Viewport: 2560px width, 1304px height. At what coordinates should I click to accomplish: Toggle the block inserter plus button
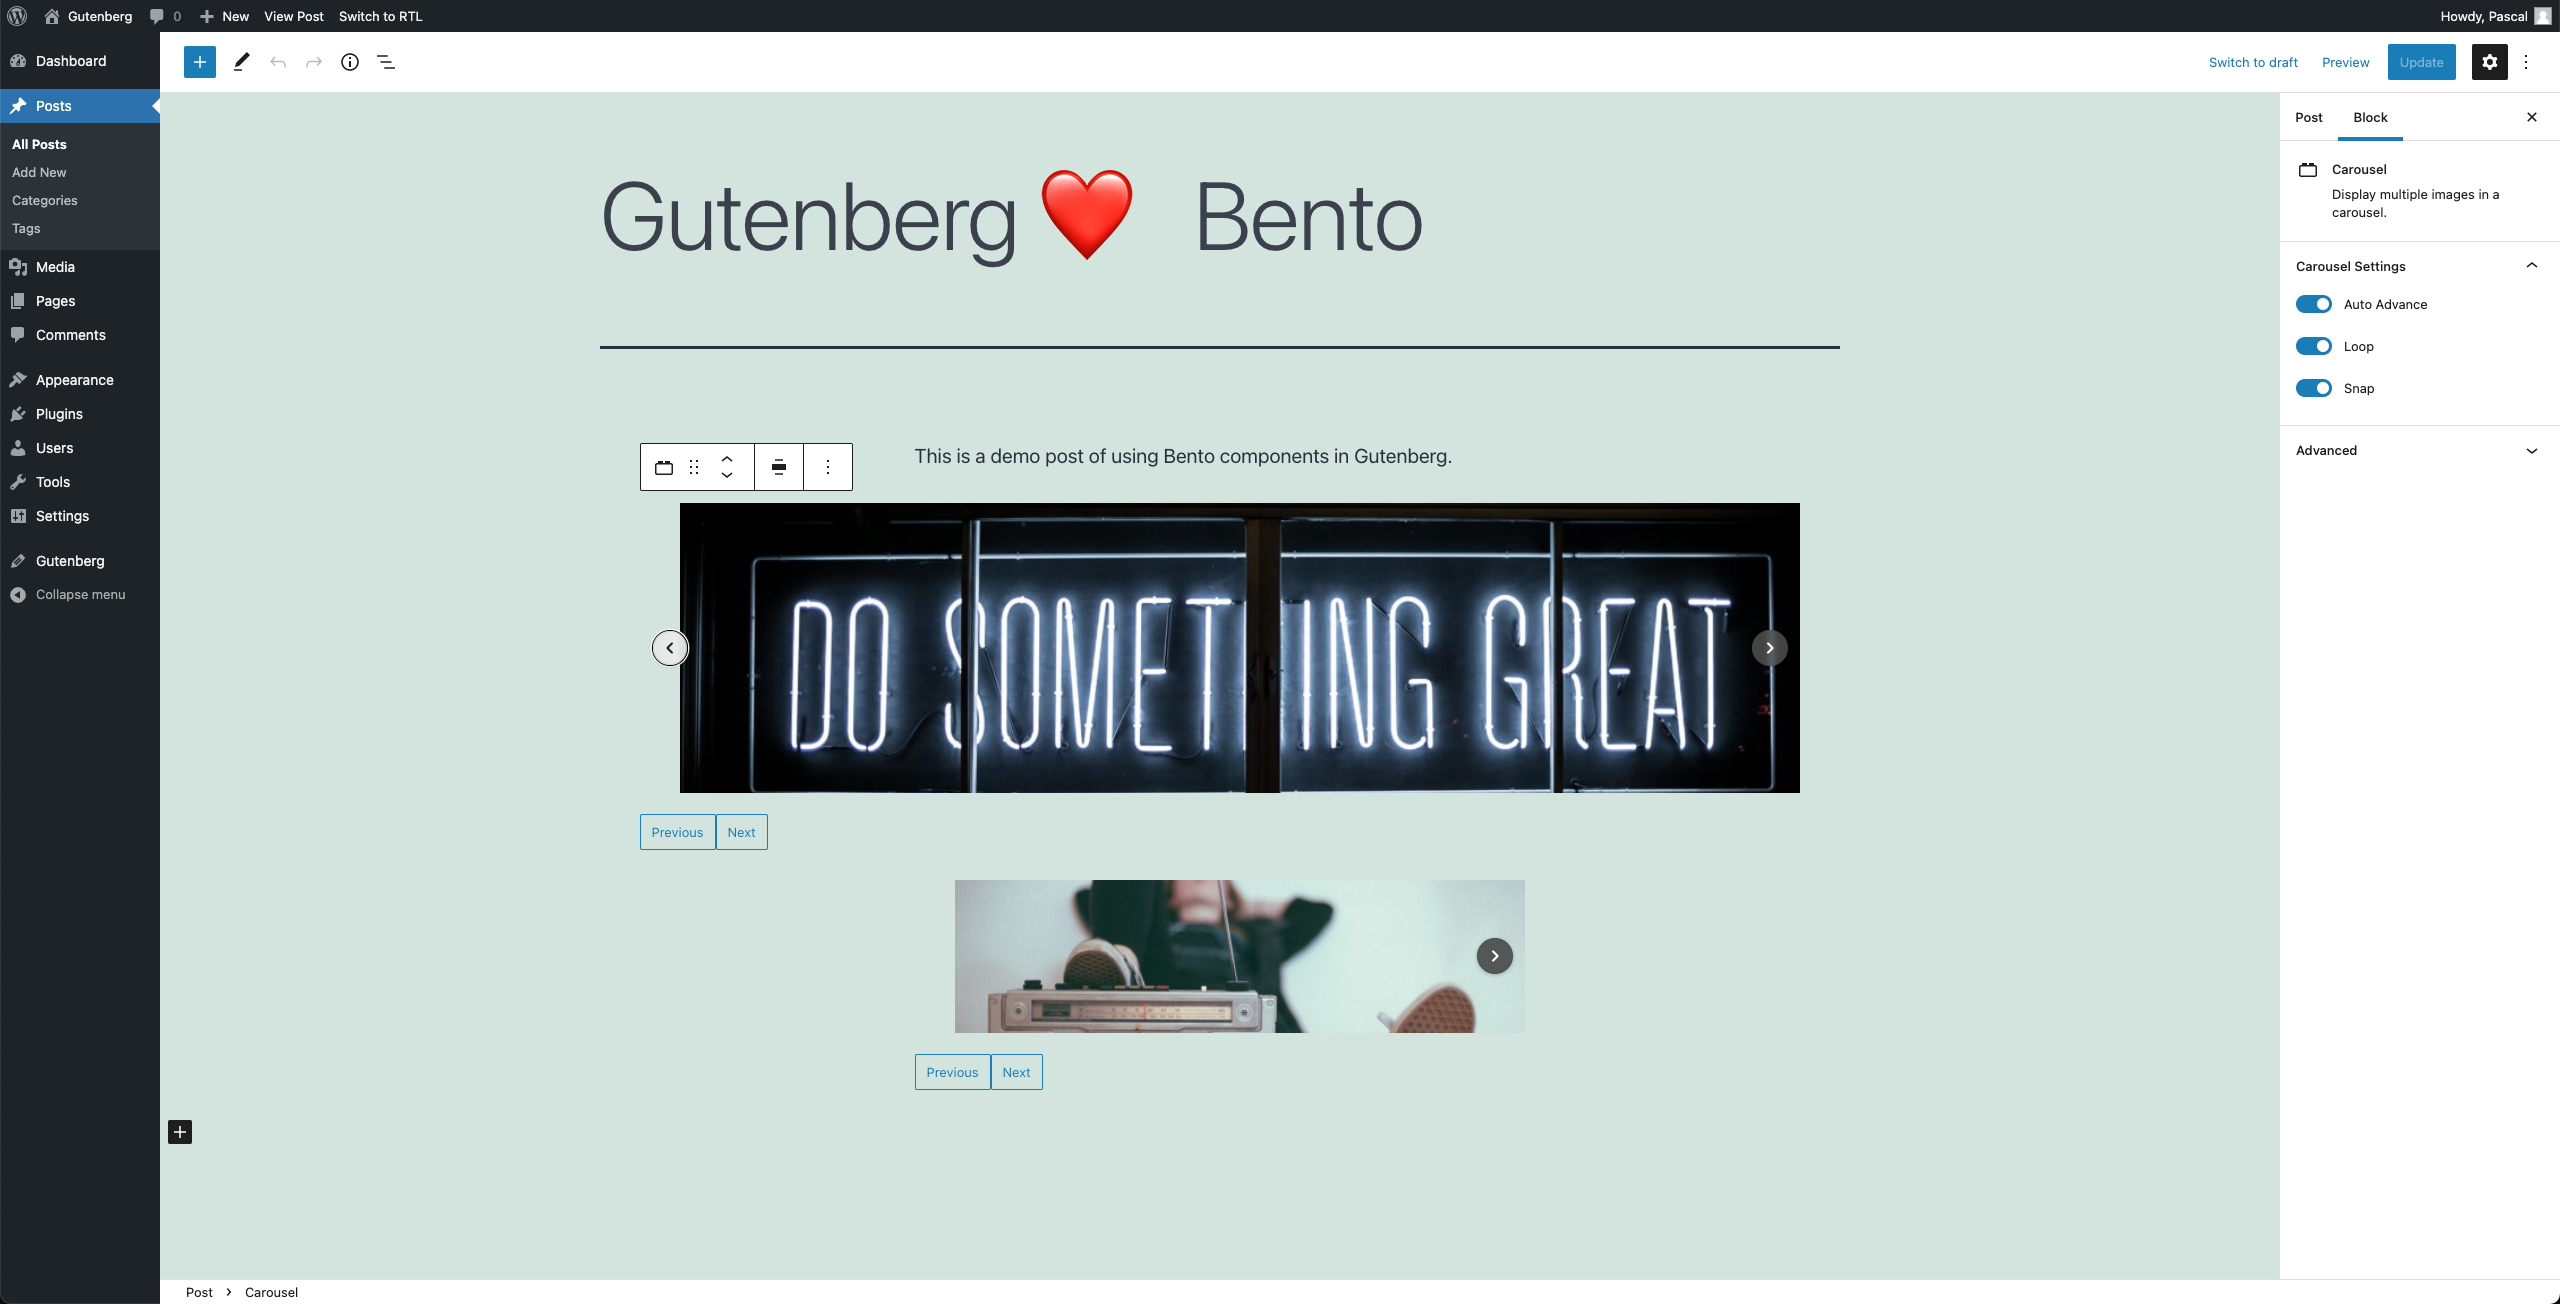(200, 62)
